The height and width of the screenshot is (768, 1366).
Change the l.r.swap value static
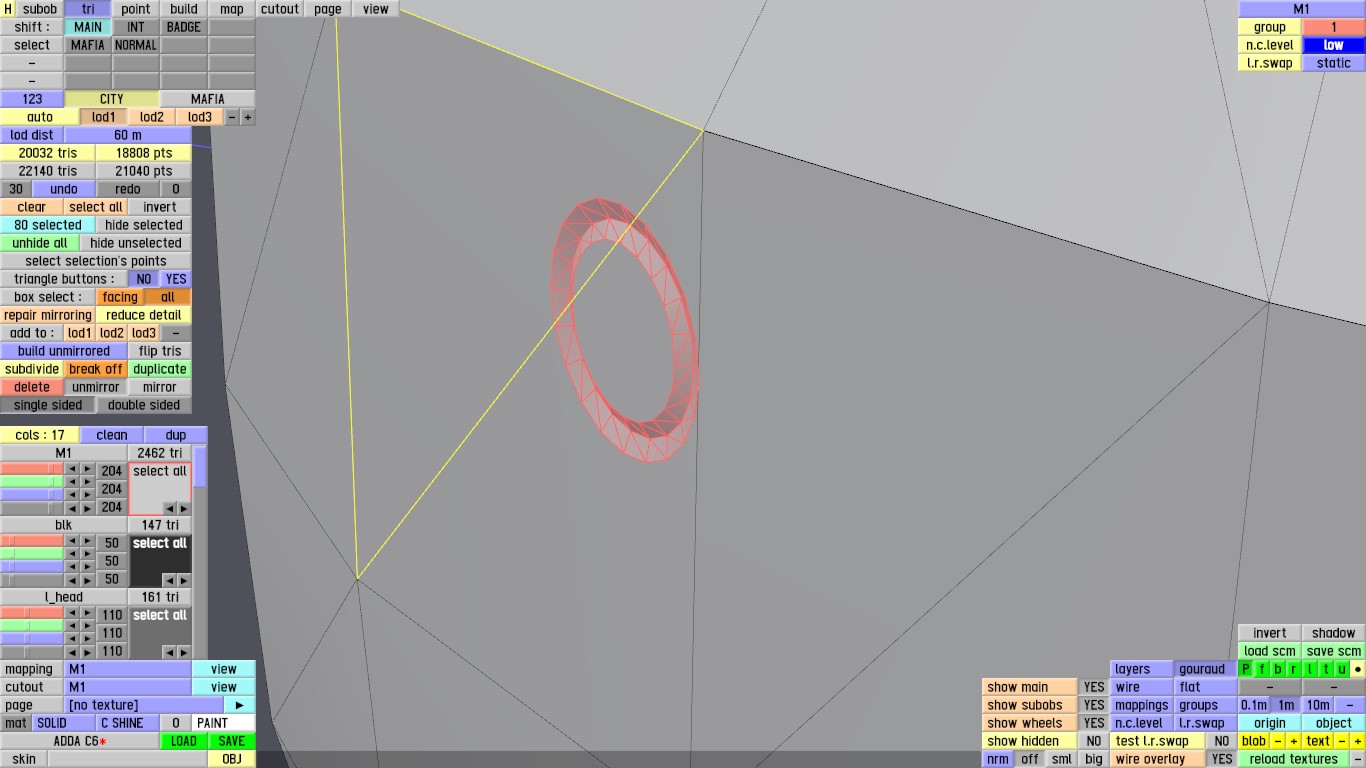point(1334,63)
